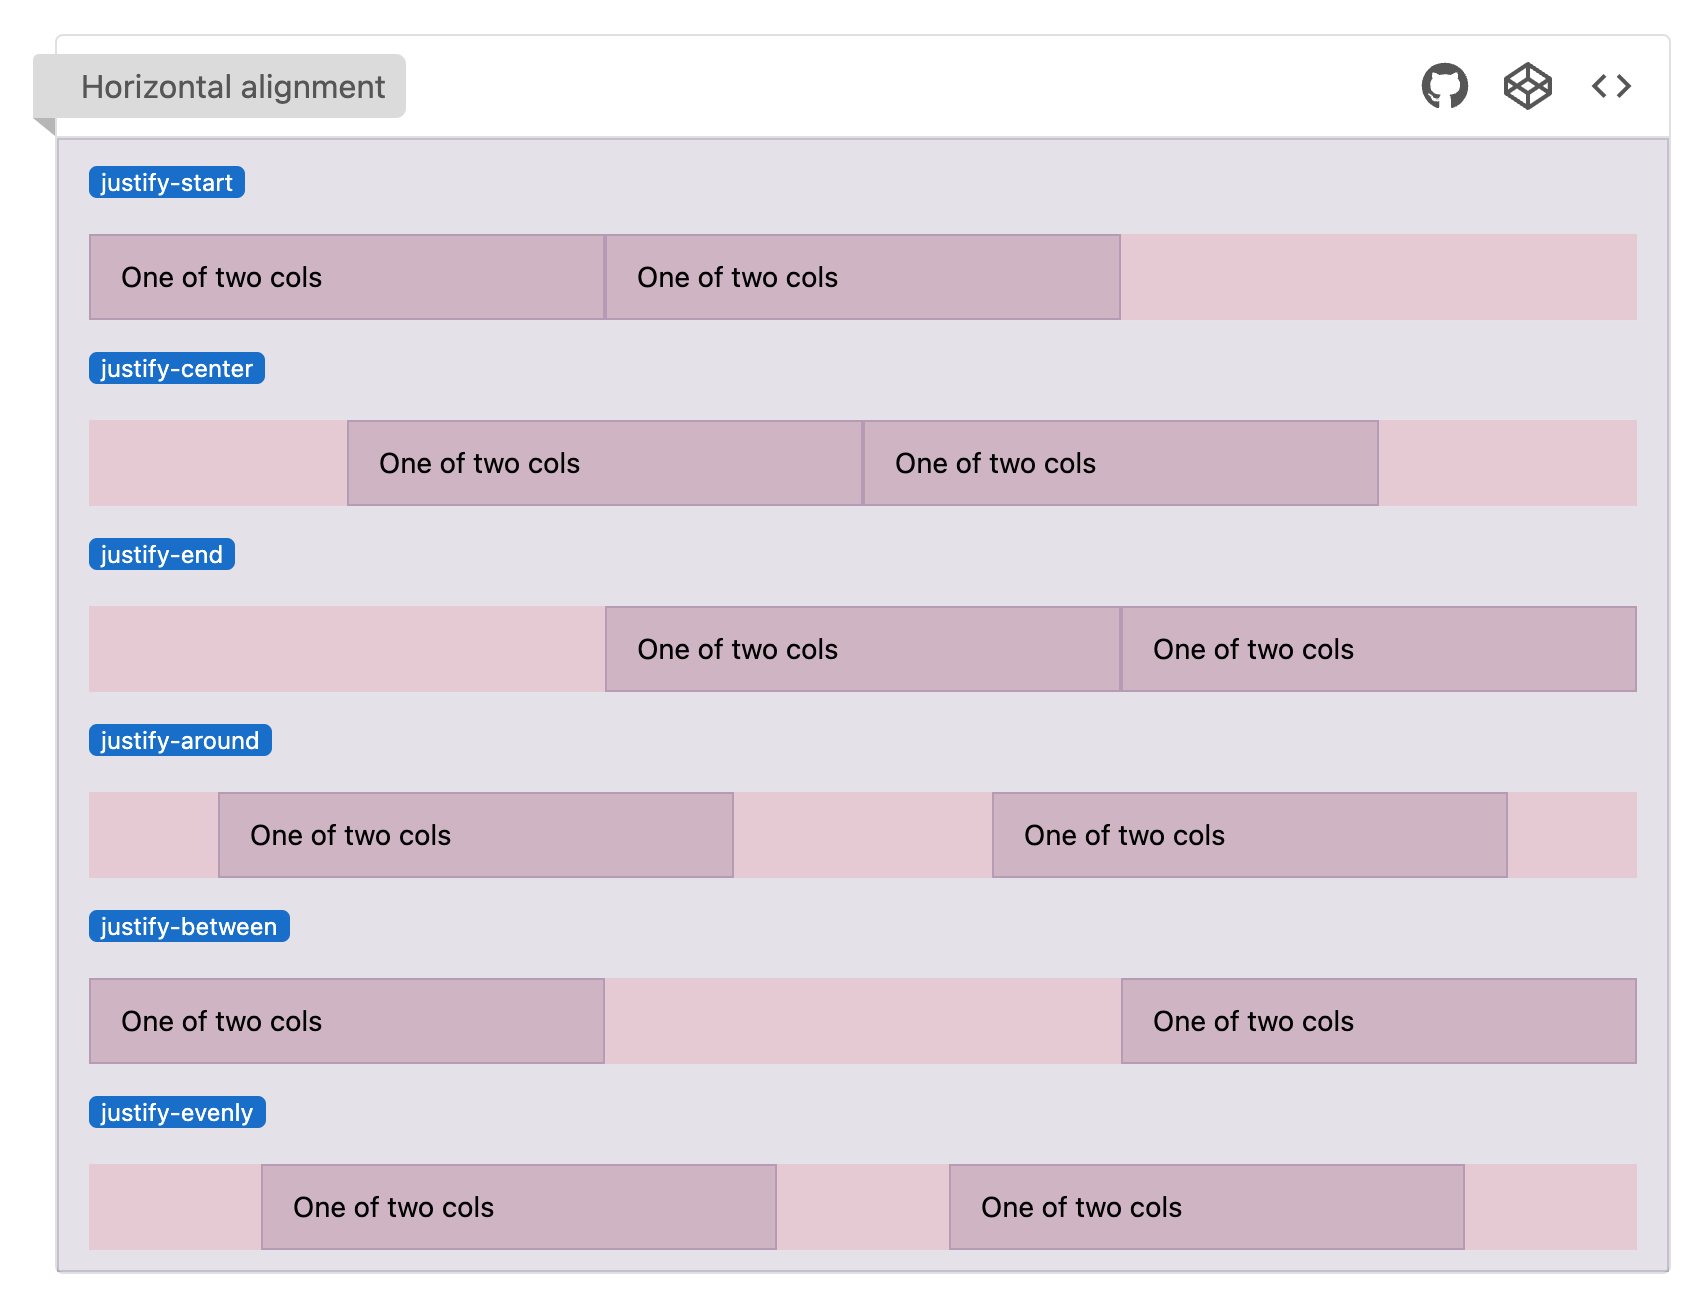The height and width of the screenshot is (1290, 1686).
Task: Select last column in justify-end row
Action: pos(1379,649)
